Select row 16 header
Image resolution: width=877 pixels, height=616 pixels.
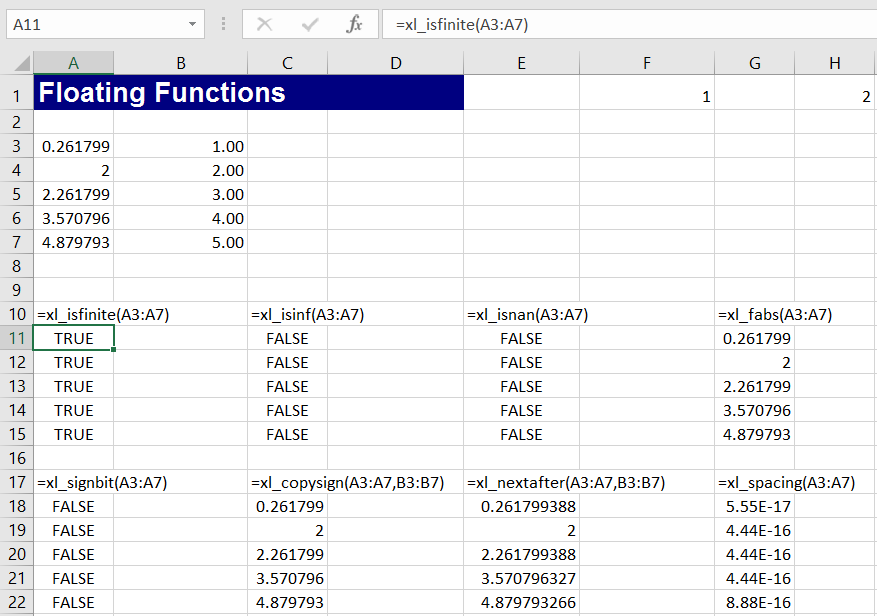tap(16, 458)
